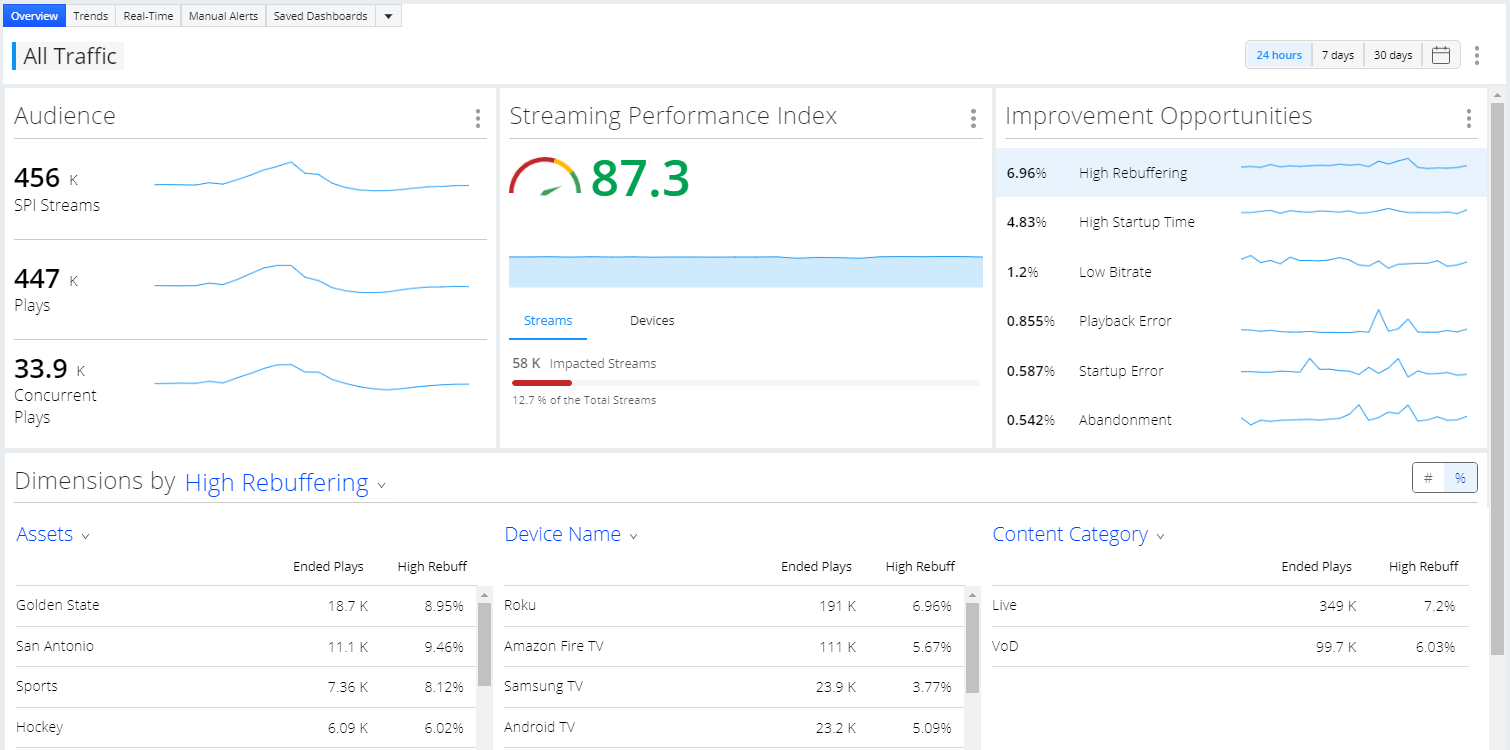The width and height of the screenshot is (1510, 750).
Task: Open Audience panel three-dot menu
Action: (478, 119)
